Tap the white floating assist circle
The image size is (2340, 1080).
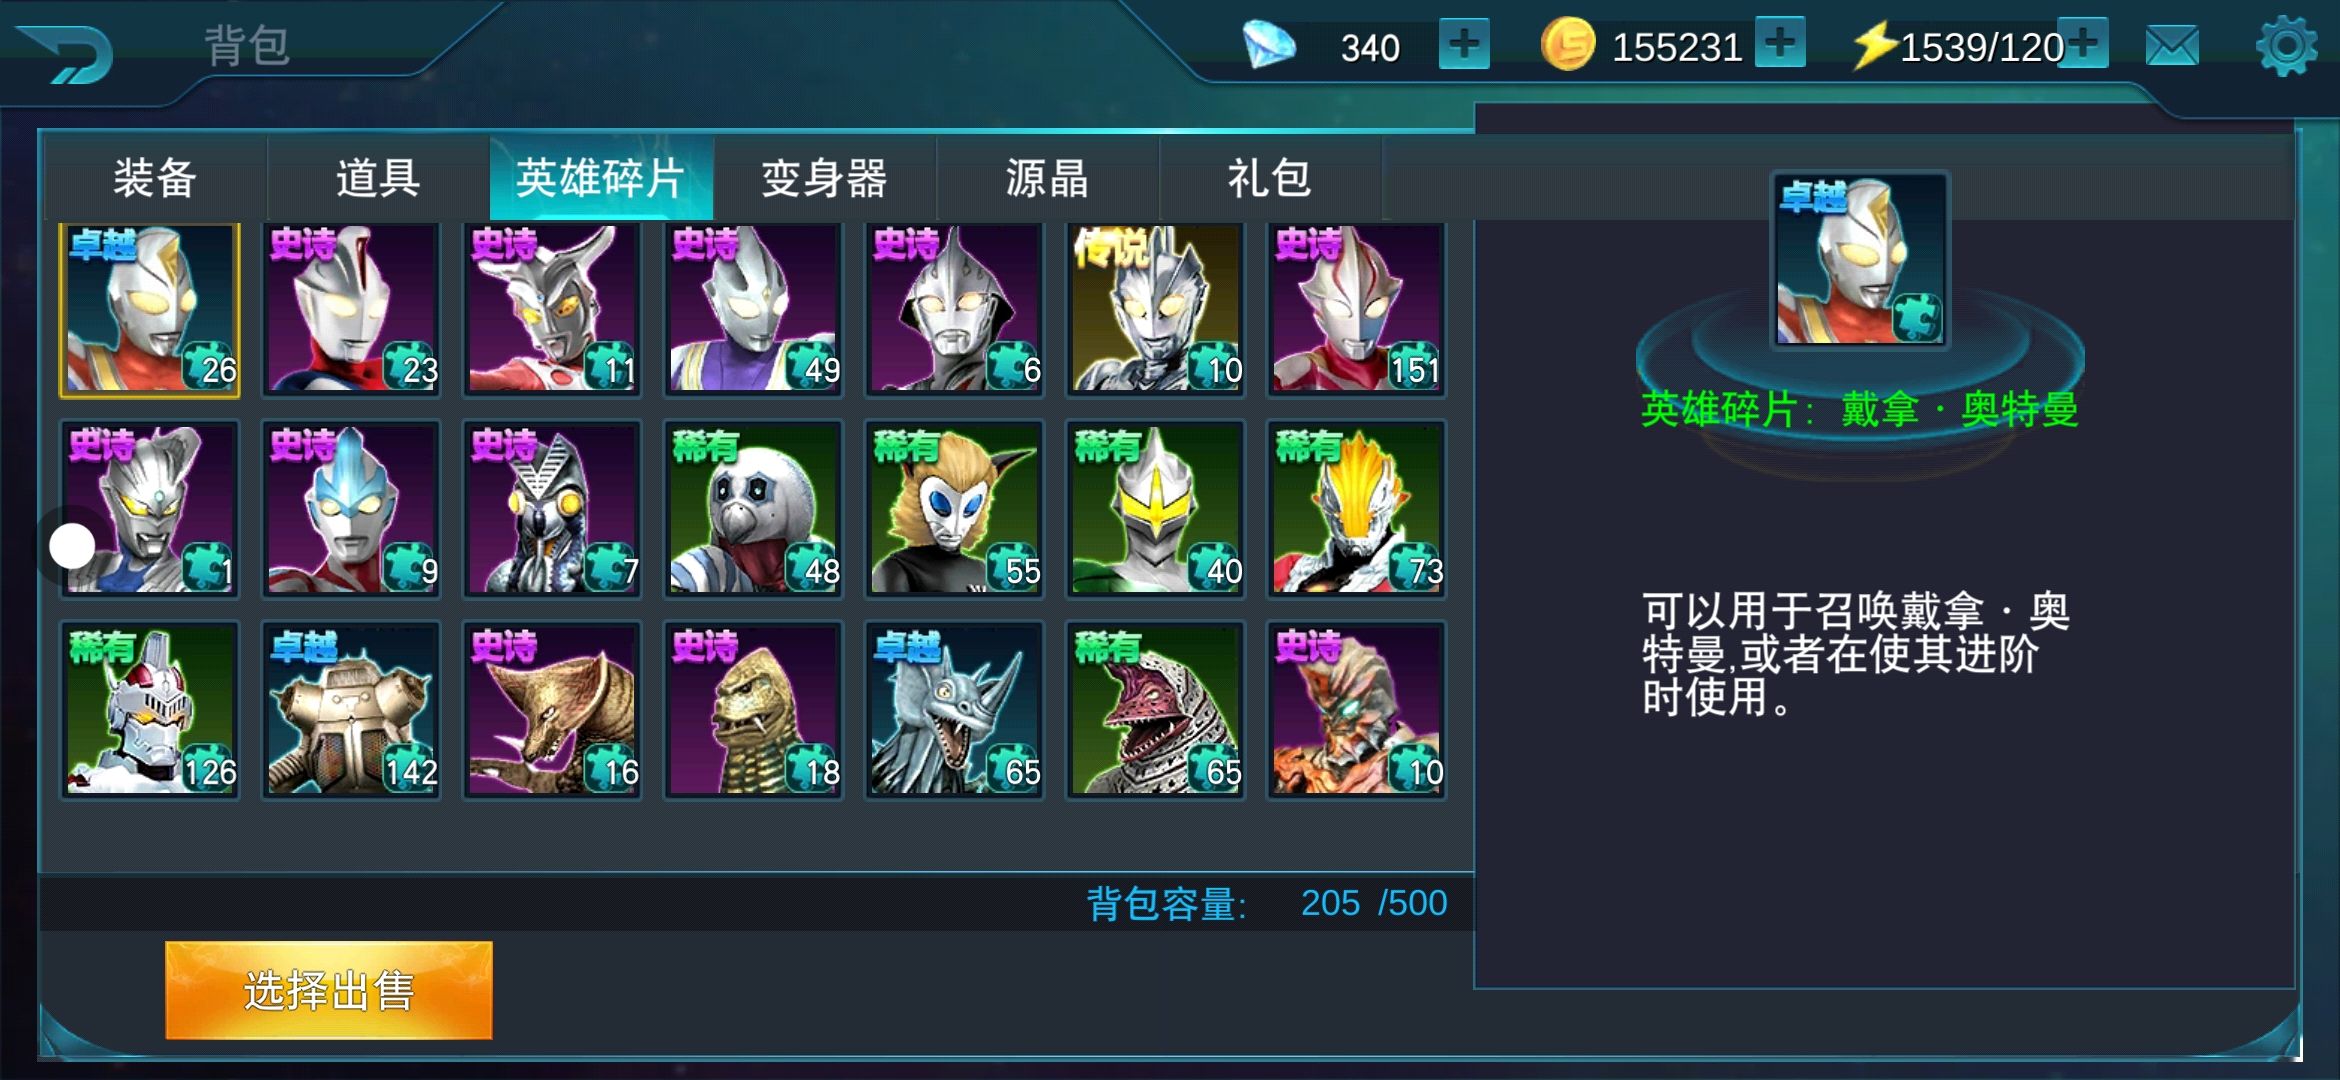click(x=72, y=546)
